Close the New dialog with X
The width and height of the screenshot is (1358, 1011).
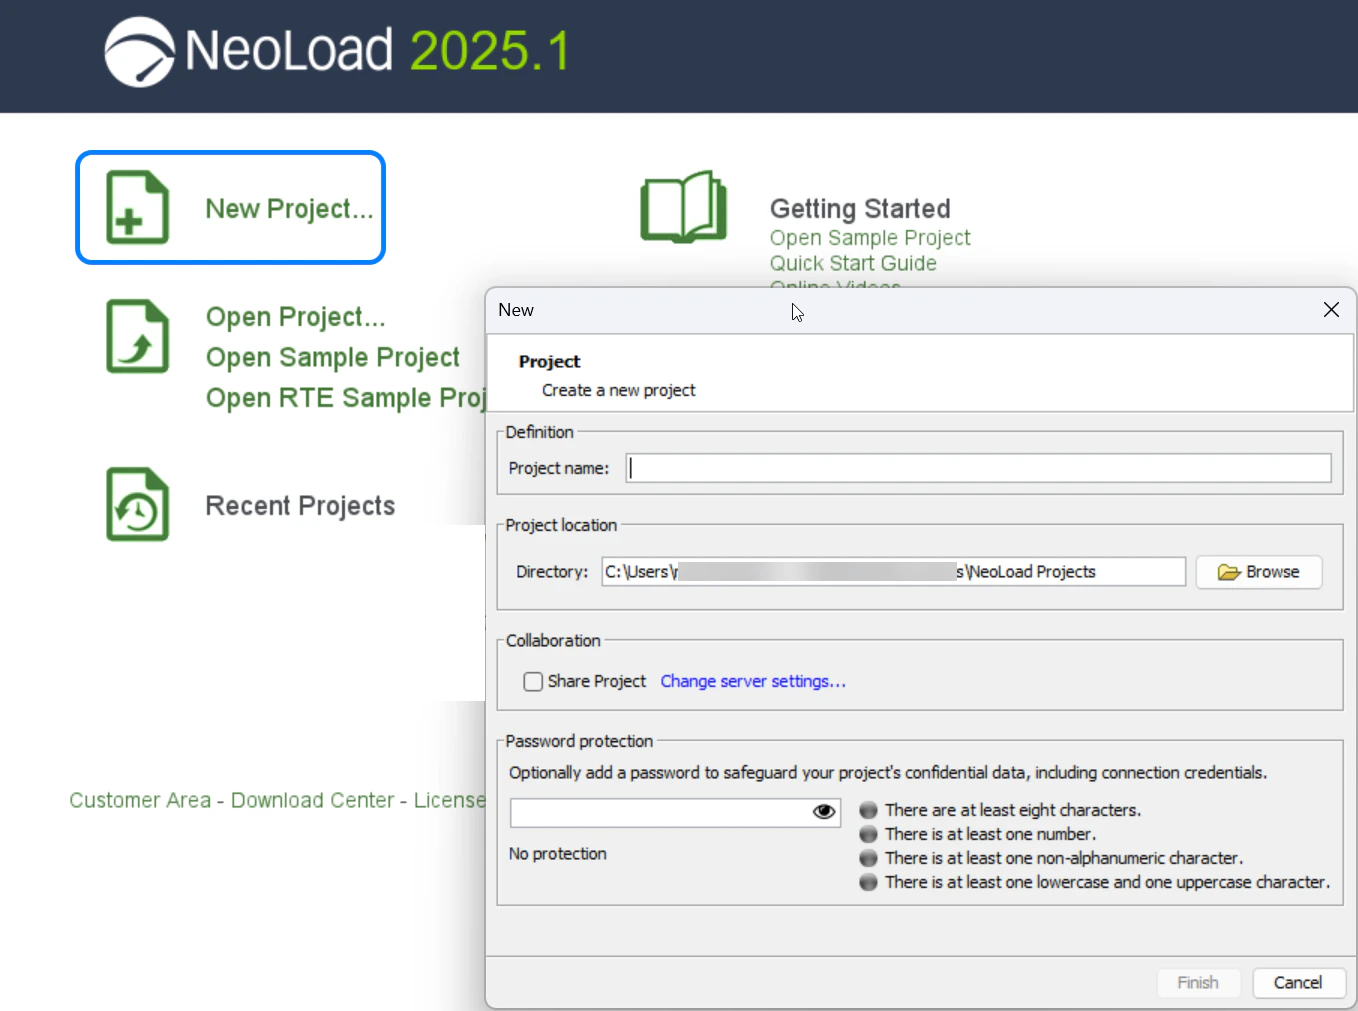pyautogui.click(x=1331, y=310)
